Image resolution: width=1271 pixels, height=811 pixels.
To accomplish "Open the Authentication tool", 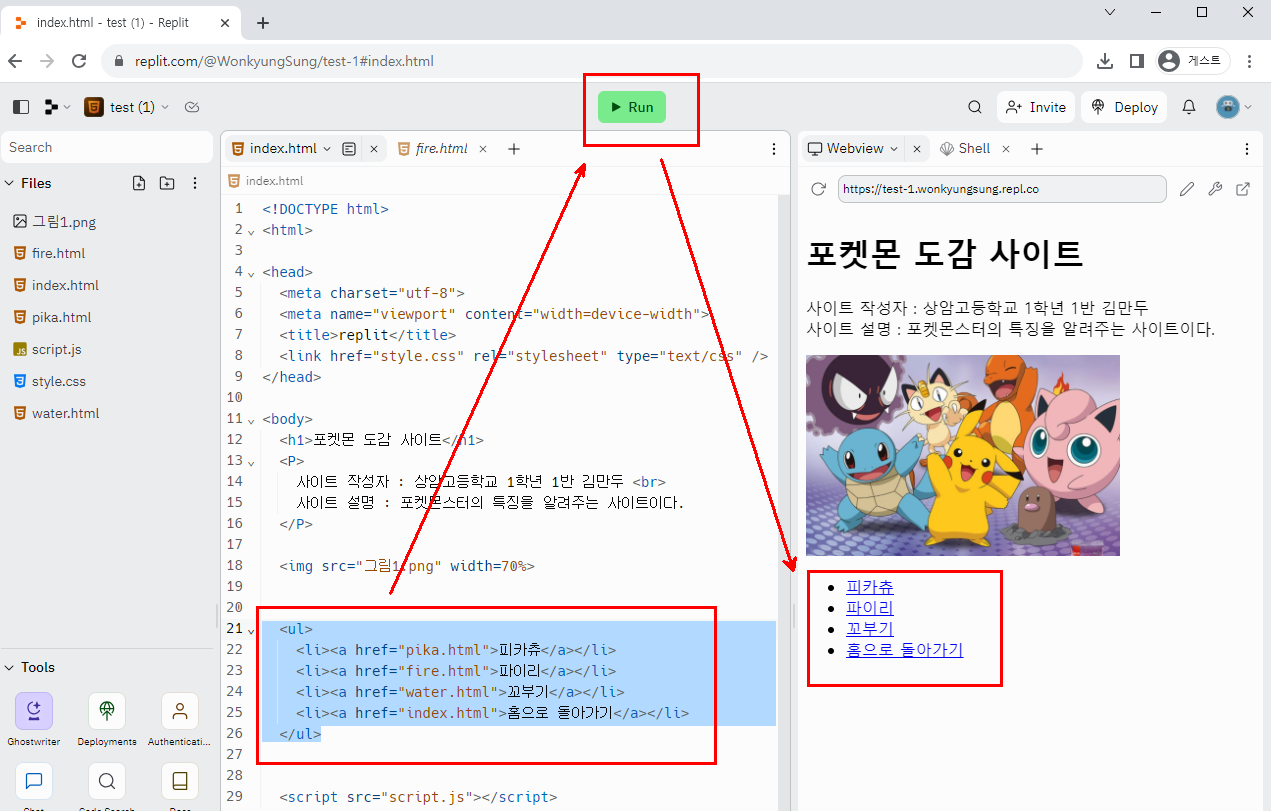I will [x=180, y=720].
